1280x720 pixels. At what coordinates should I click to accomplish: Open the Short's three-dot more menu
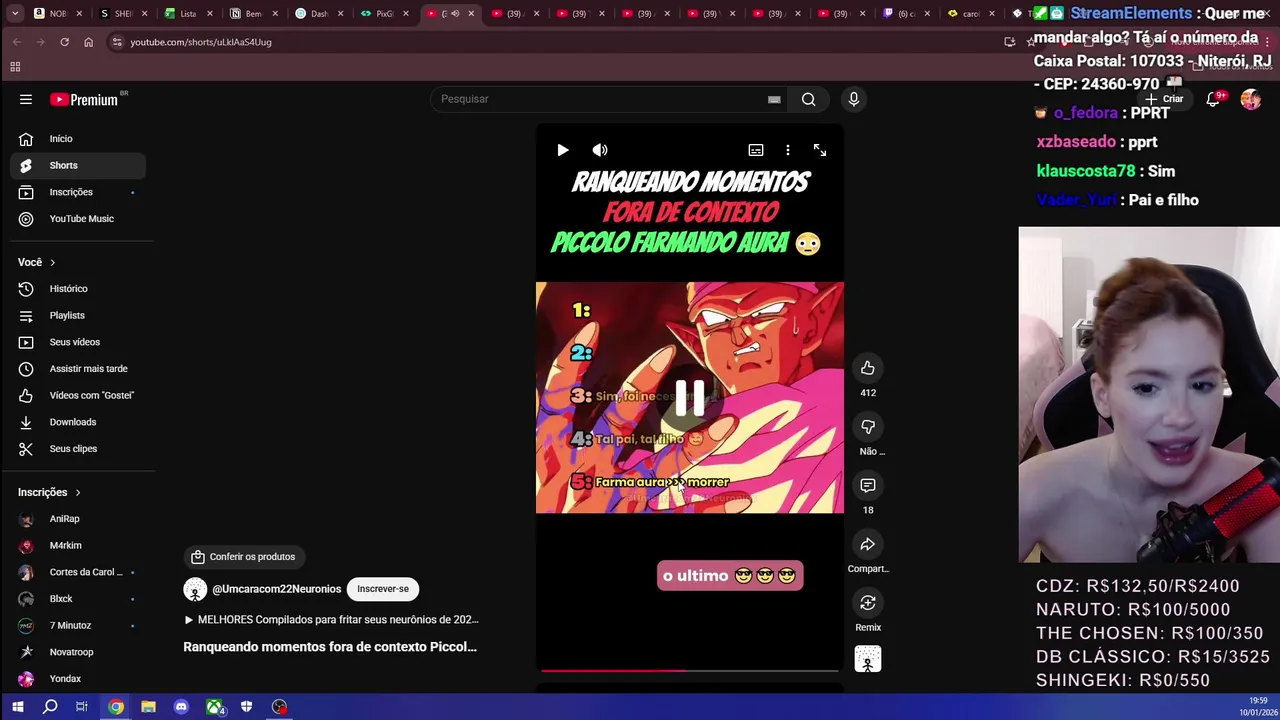tap(788, 150)
